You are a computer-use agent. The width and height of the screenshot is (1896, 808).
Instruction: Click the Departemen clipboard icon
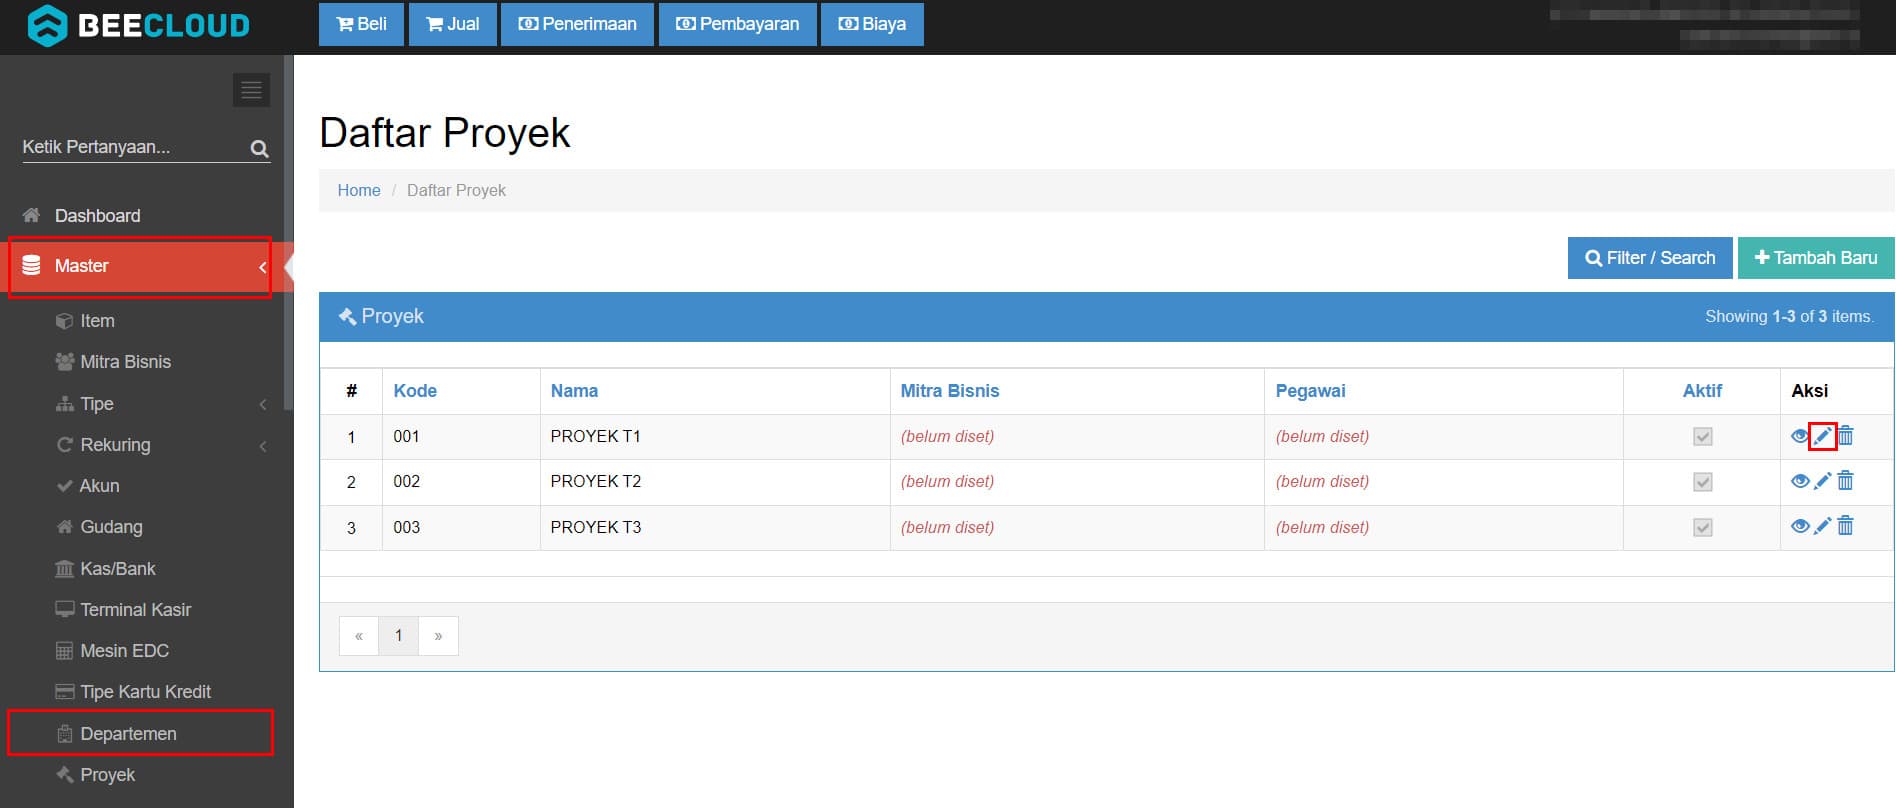[64, 734]
